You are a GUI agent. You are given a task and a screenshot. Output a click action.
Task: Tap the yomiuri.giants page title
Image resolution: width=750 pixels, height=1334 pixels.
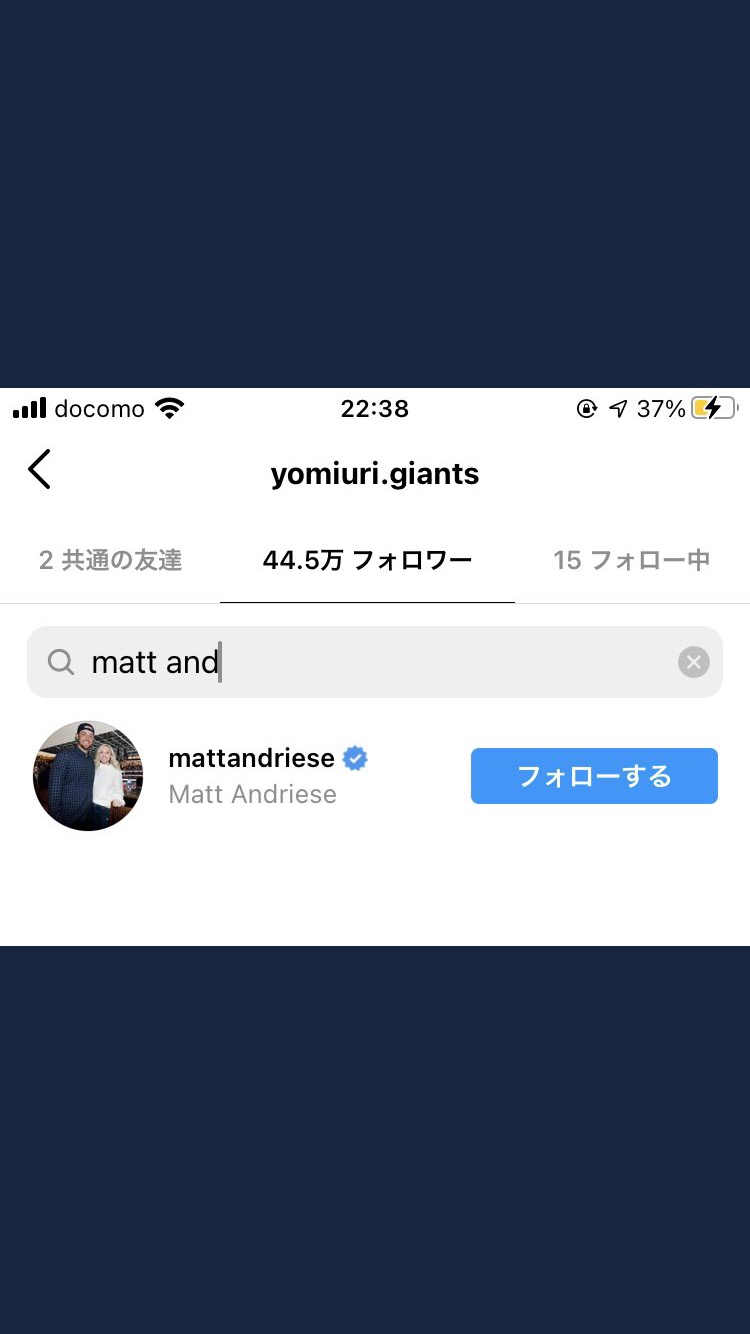(x=375, y=473)
